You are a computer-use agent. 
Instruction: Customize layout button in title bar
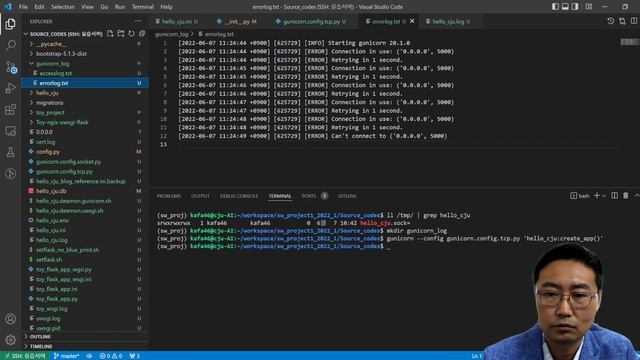(589, 7)
